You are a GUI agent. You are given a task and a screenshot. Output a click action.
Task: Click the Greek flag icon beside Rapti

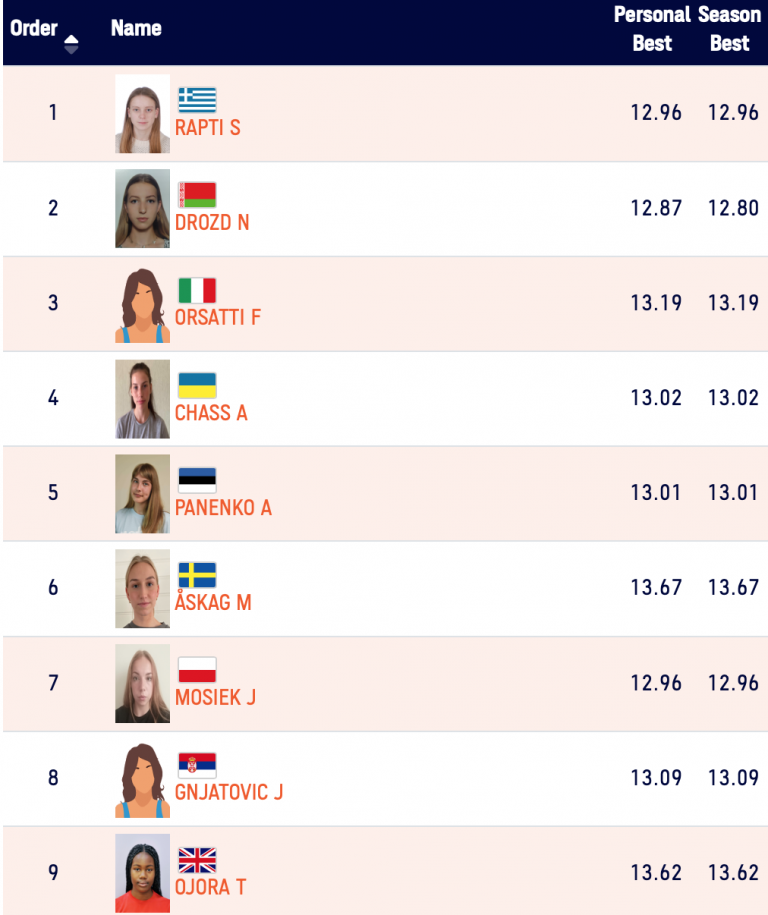(x=197, y=100)
